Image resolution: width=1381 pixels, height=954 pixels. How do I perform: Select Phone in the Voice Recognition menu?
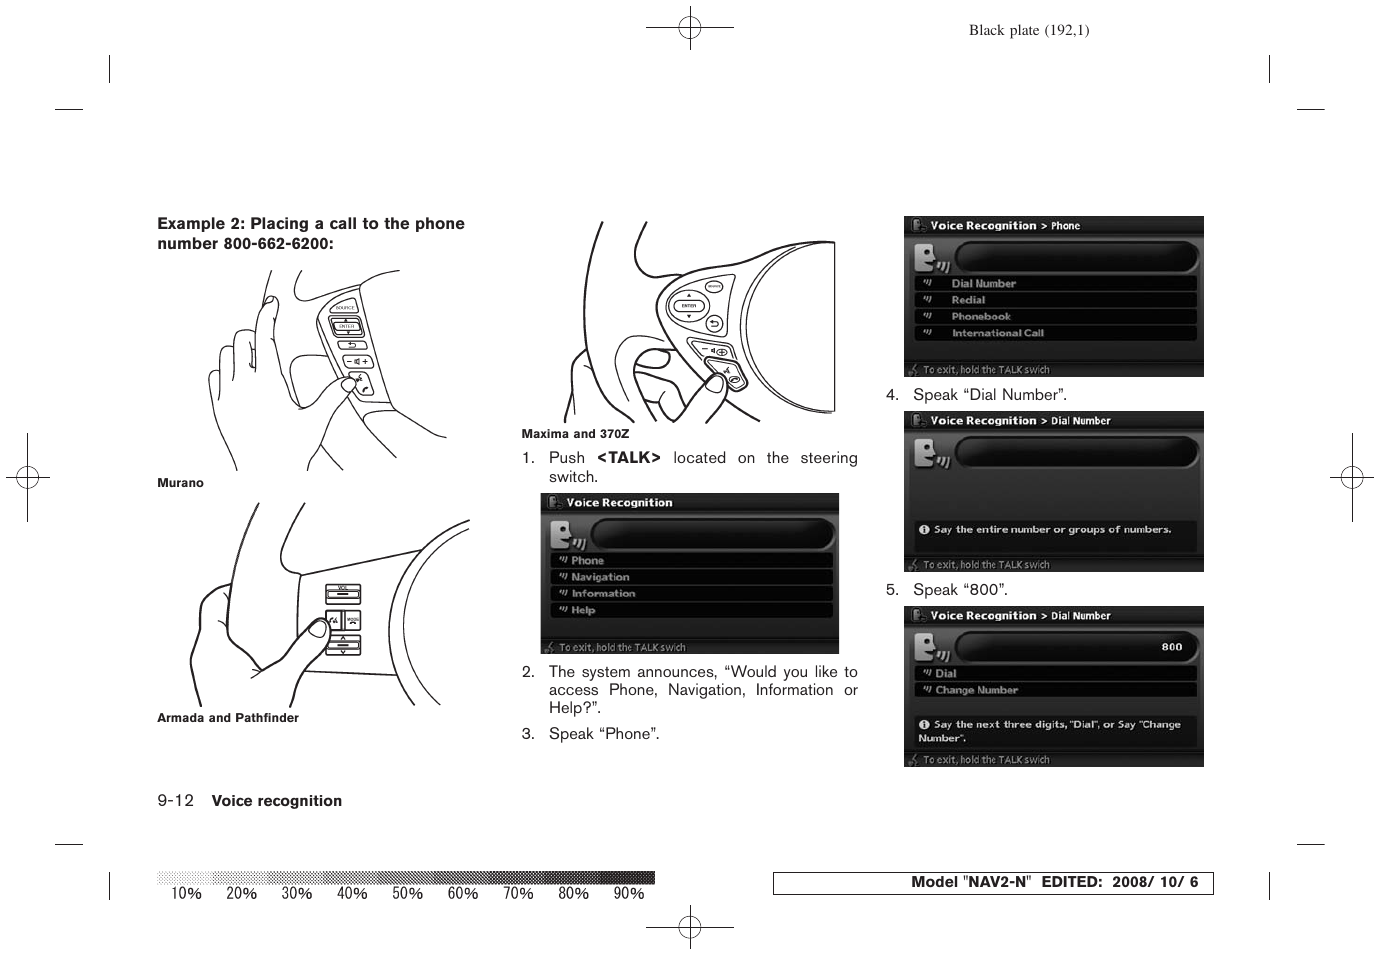pyautogui.click(x=691, y=561)
